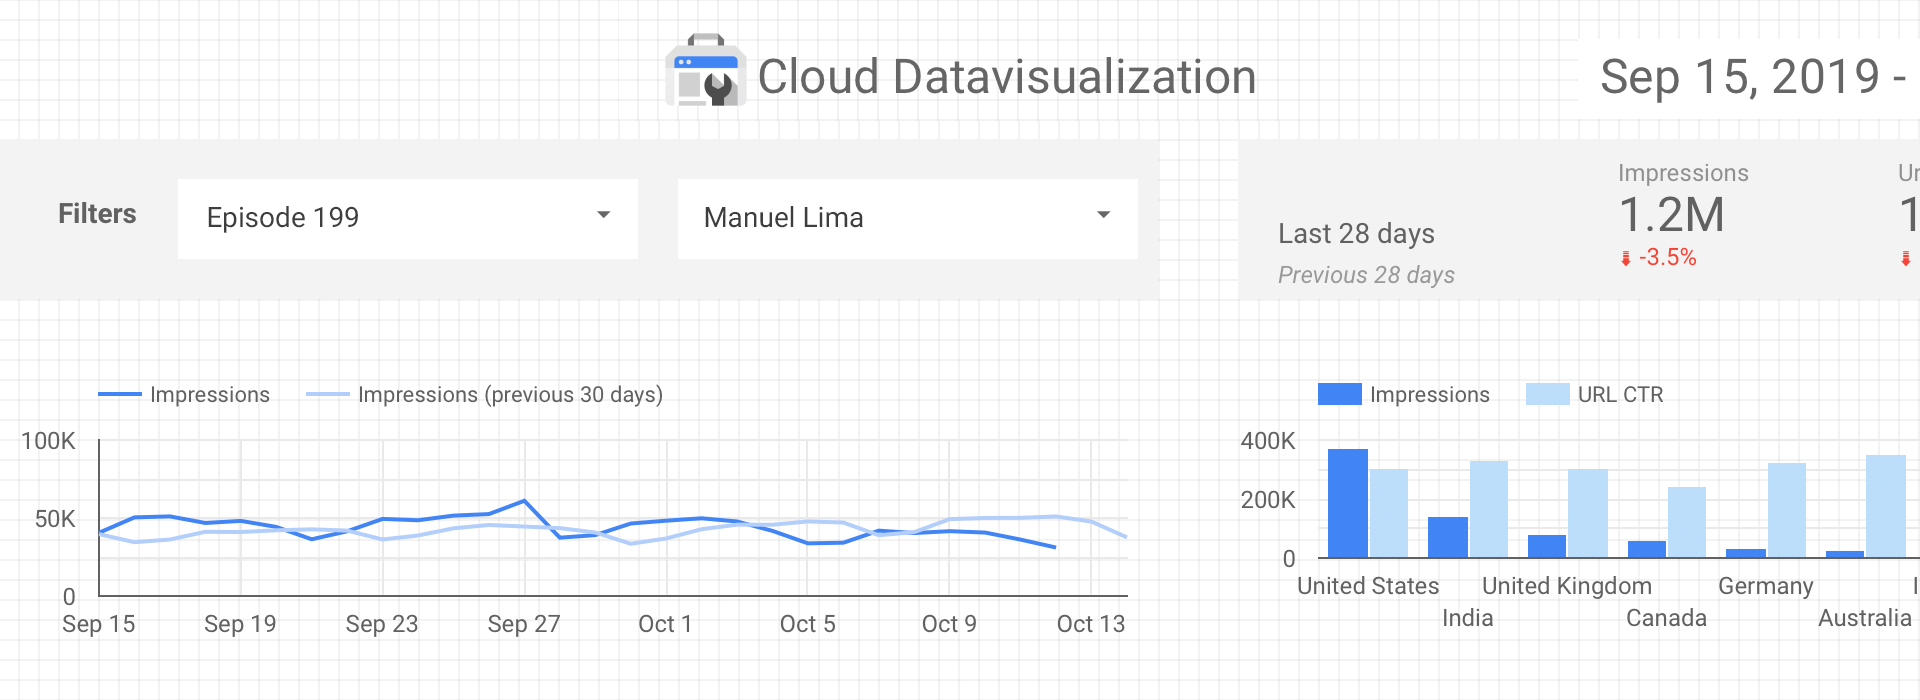Click the red downward trend arrow under Impressions
The image size is (1920, 700).
pyautogui.click(x=1625, y=257)
